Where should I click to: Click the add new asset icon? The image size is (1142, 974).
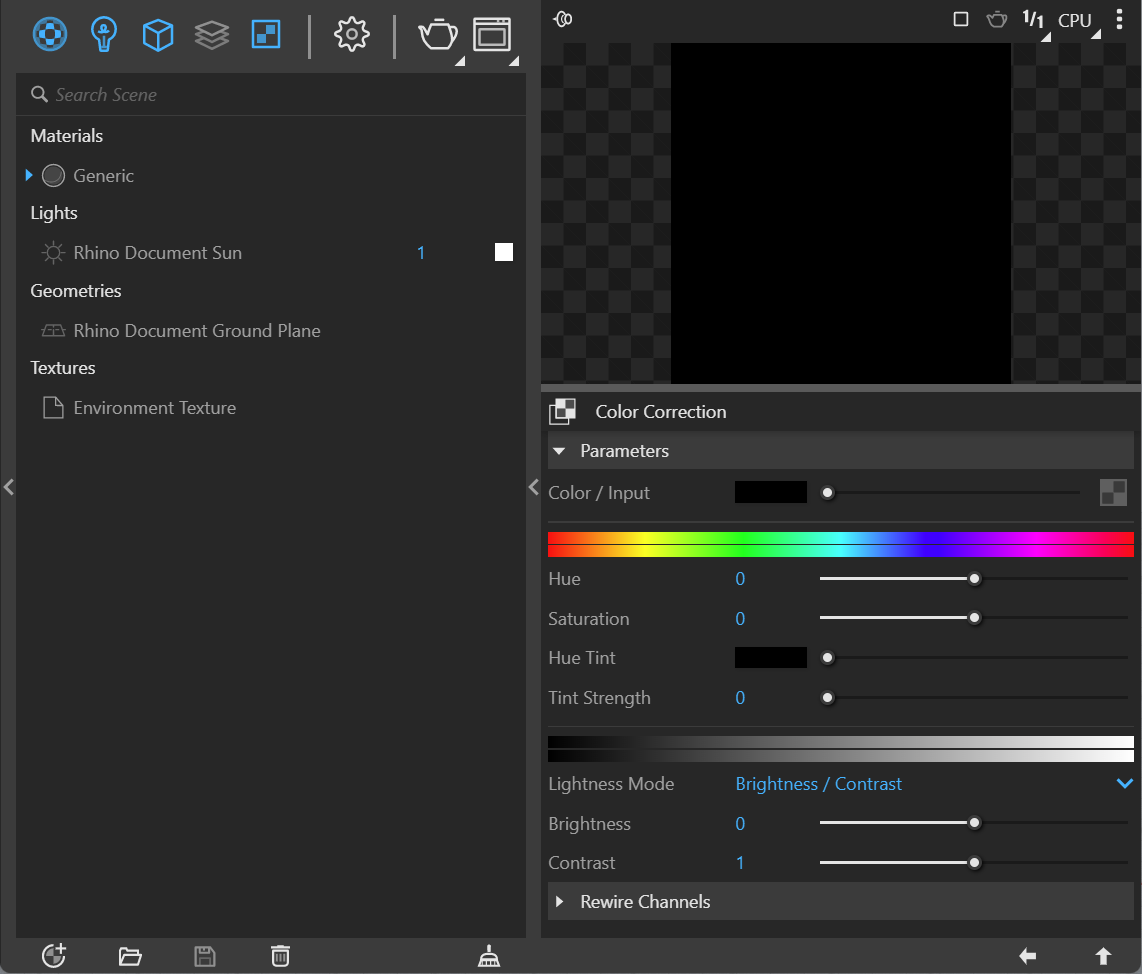tap(54, 955)
